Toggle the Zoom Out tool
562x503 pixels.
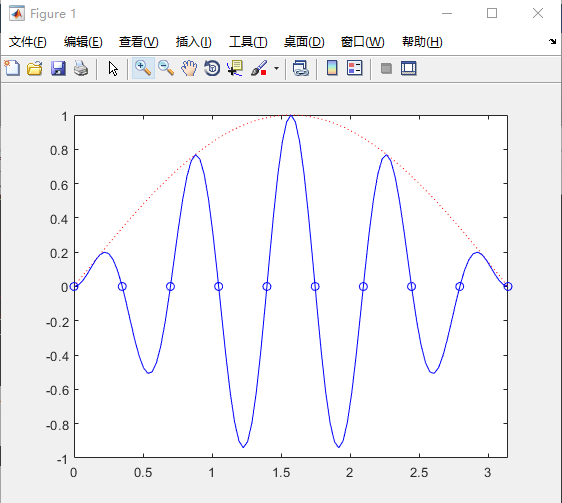166,68
